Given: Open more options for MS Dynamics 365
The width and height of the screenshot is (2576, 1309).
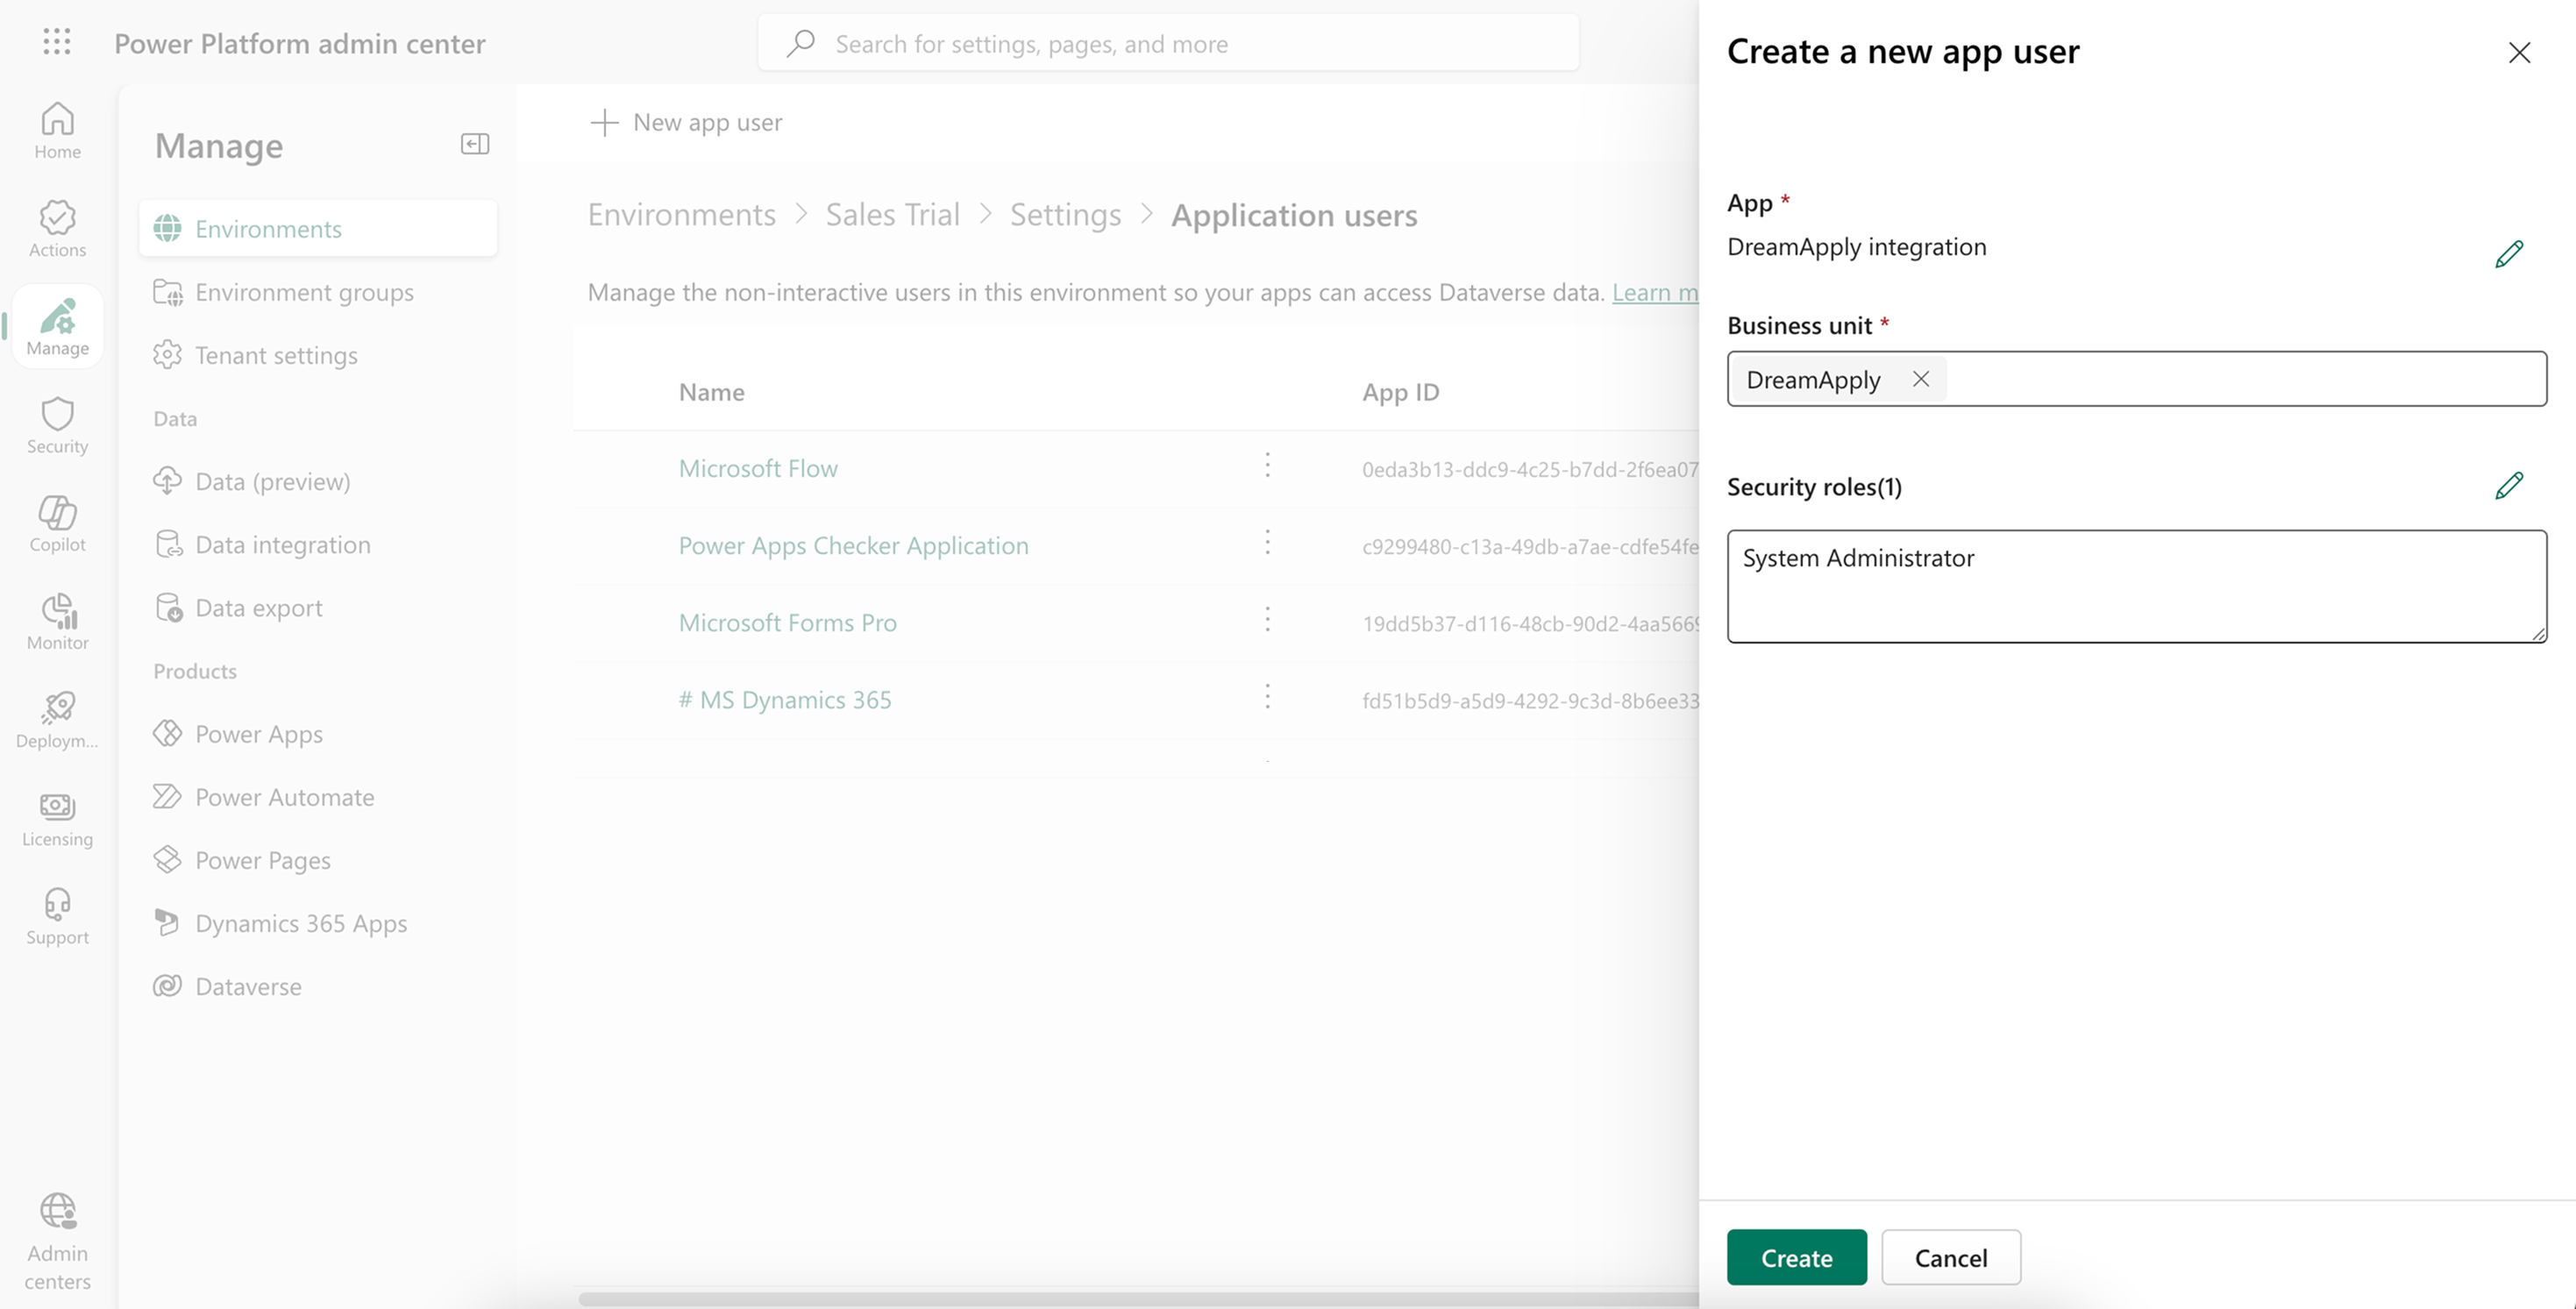Looking at the screenshot, I should coord(1267,696).
